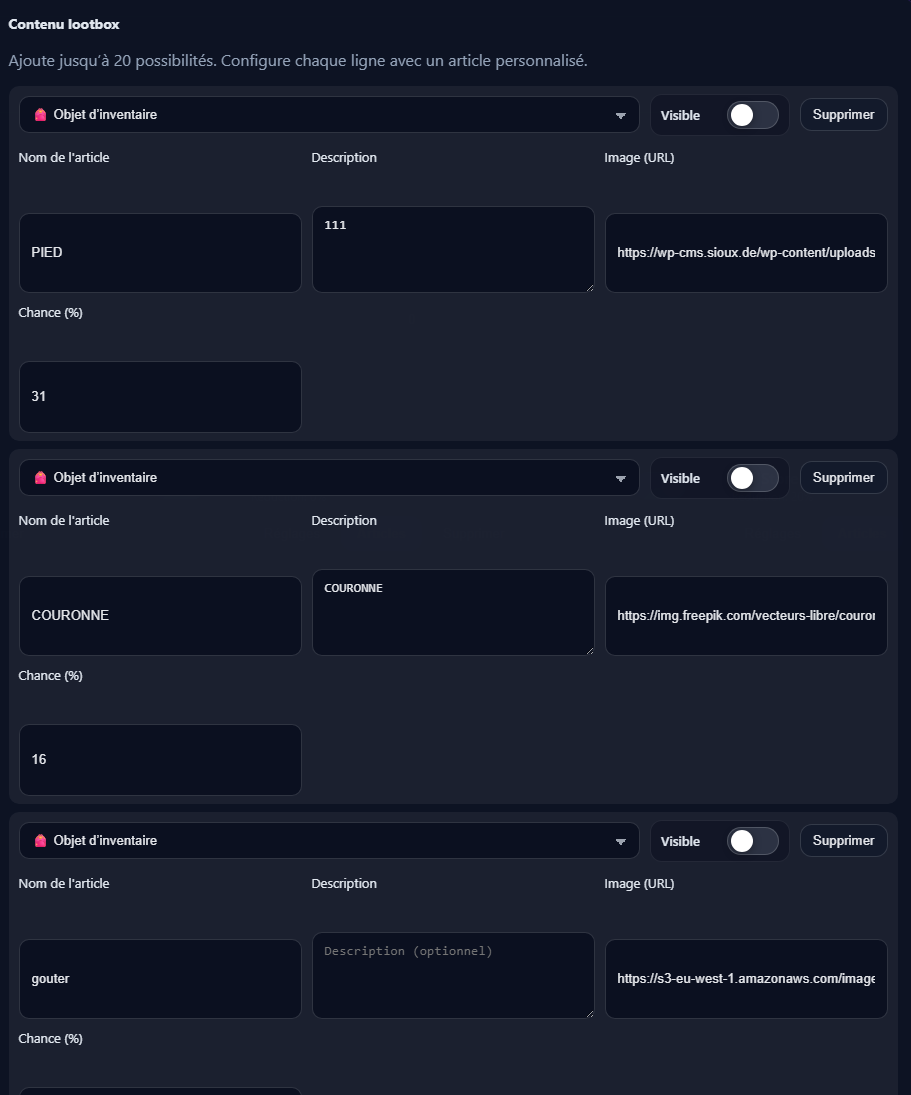This screenshot has height=1095, width=911.
Task: Click the amazonaws image URL field
Action: click(x=746, y=979)
